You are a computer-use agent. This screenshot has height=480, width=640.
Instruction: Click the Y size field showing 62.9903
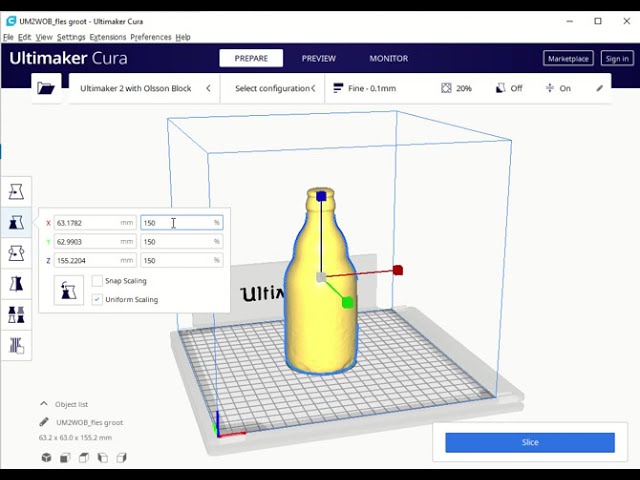[x=95, y=242]
